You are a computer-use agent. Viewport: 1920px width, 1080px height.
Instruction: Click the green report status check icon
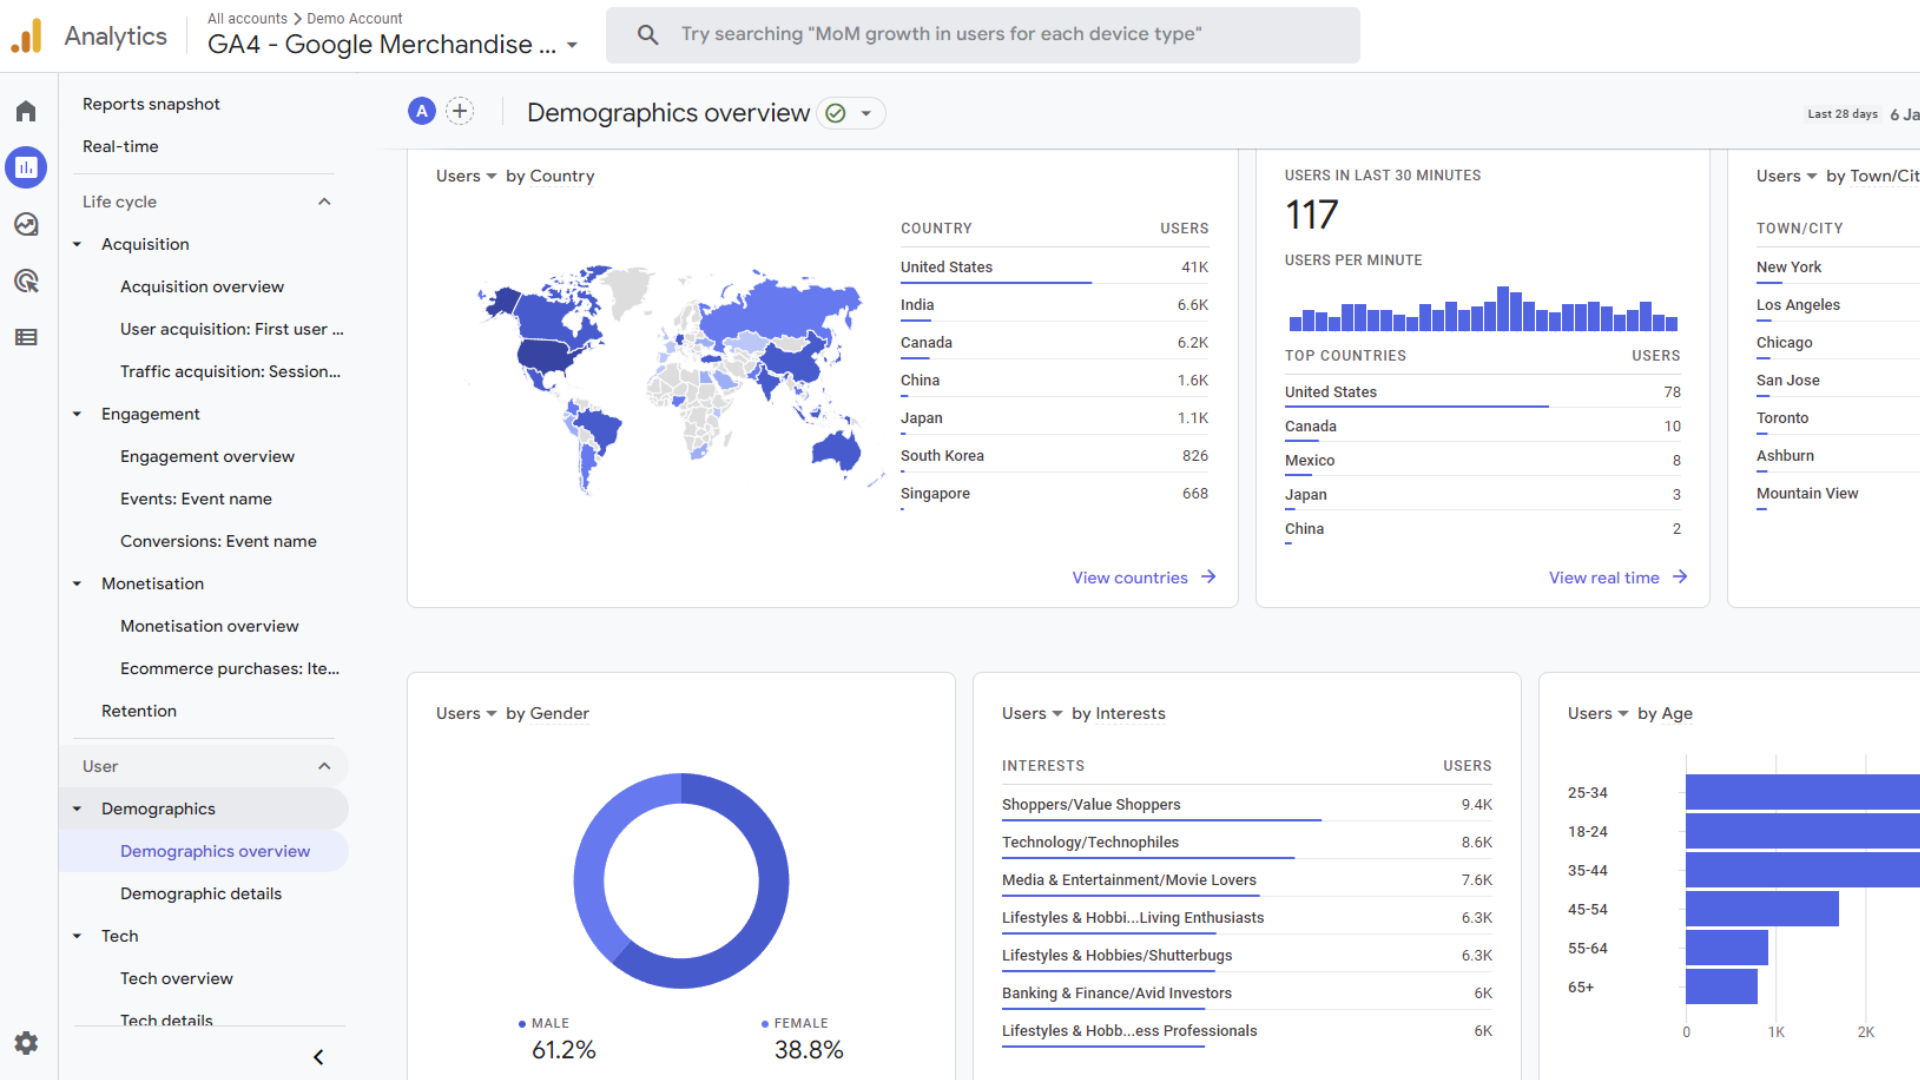(836, 113)
